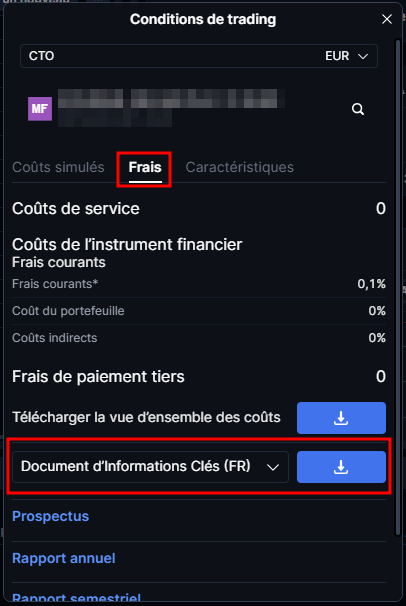
Task: Click the Frais de paiement tiers heading
Action: (98, 376)
